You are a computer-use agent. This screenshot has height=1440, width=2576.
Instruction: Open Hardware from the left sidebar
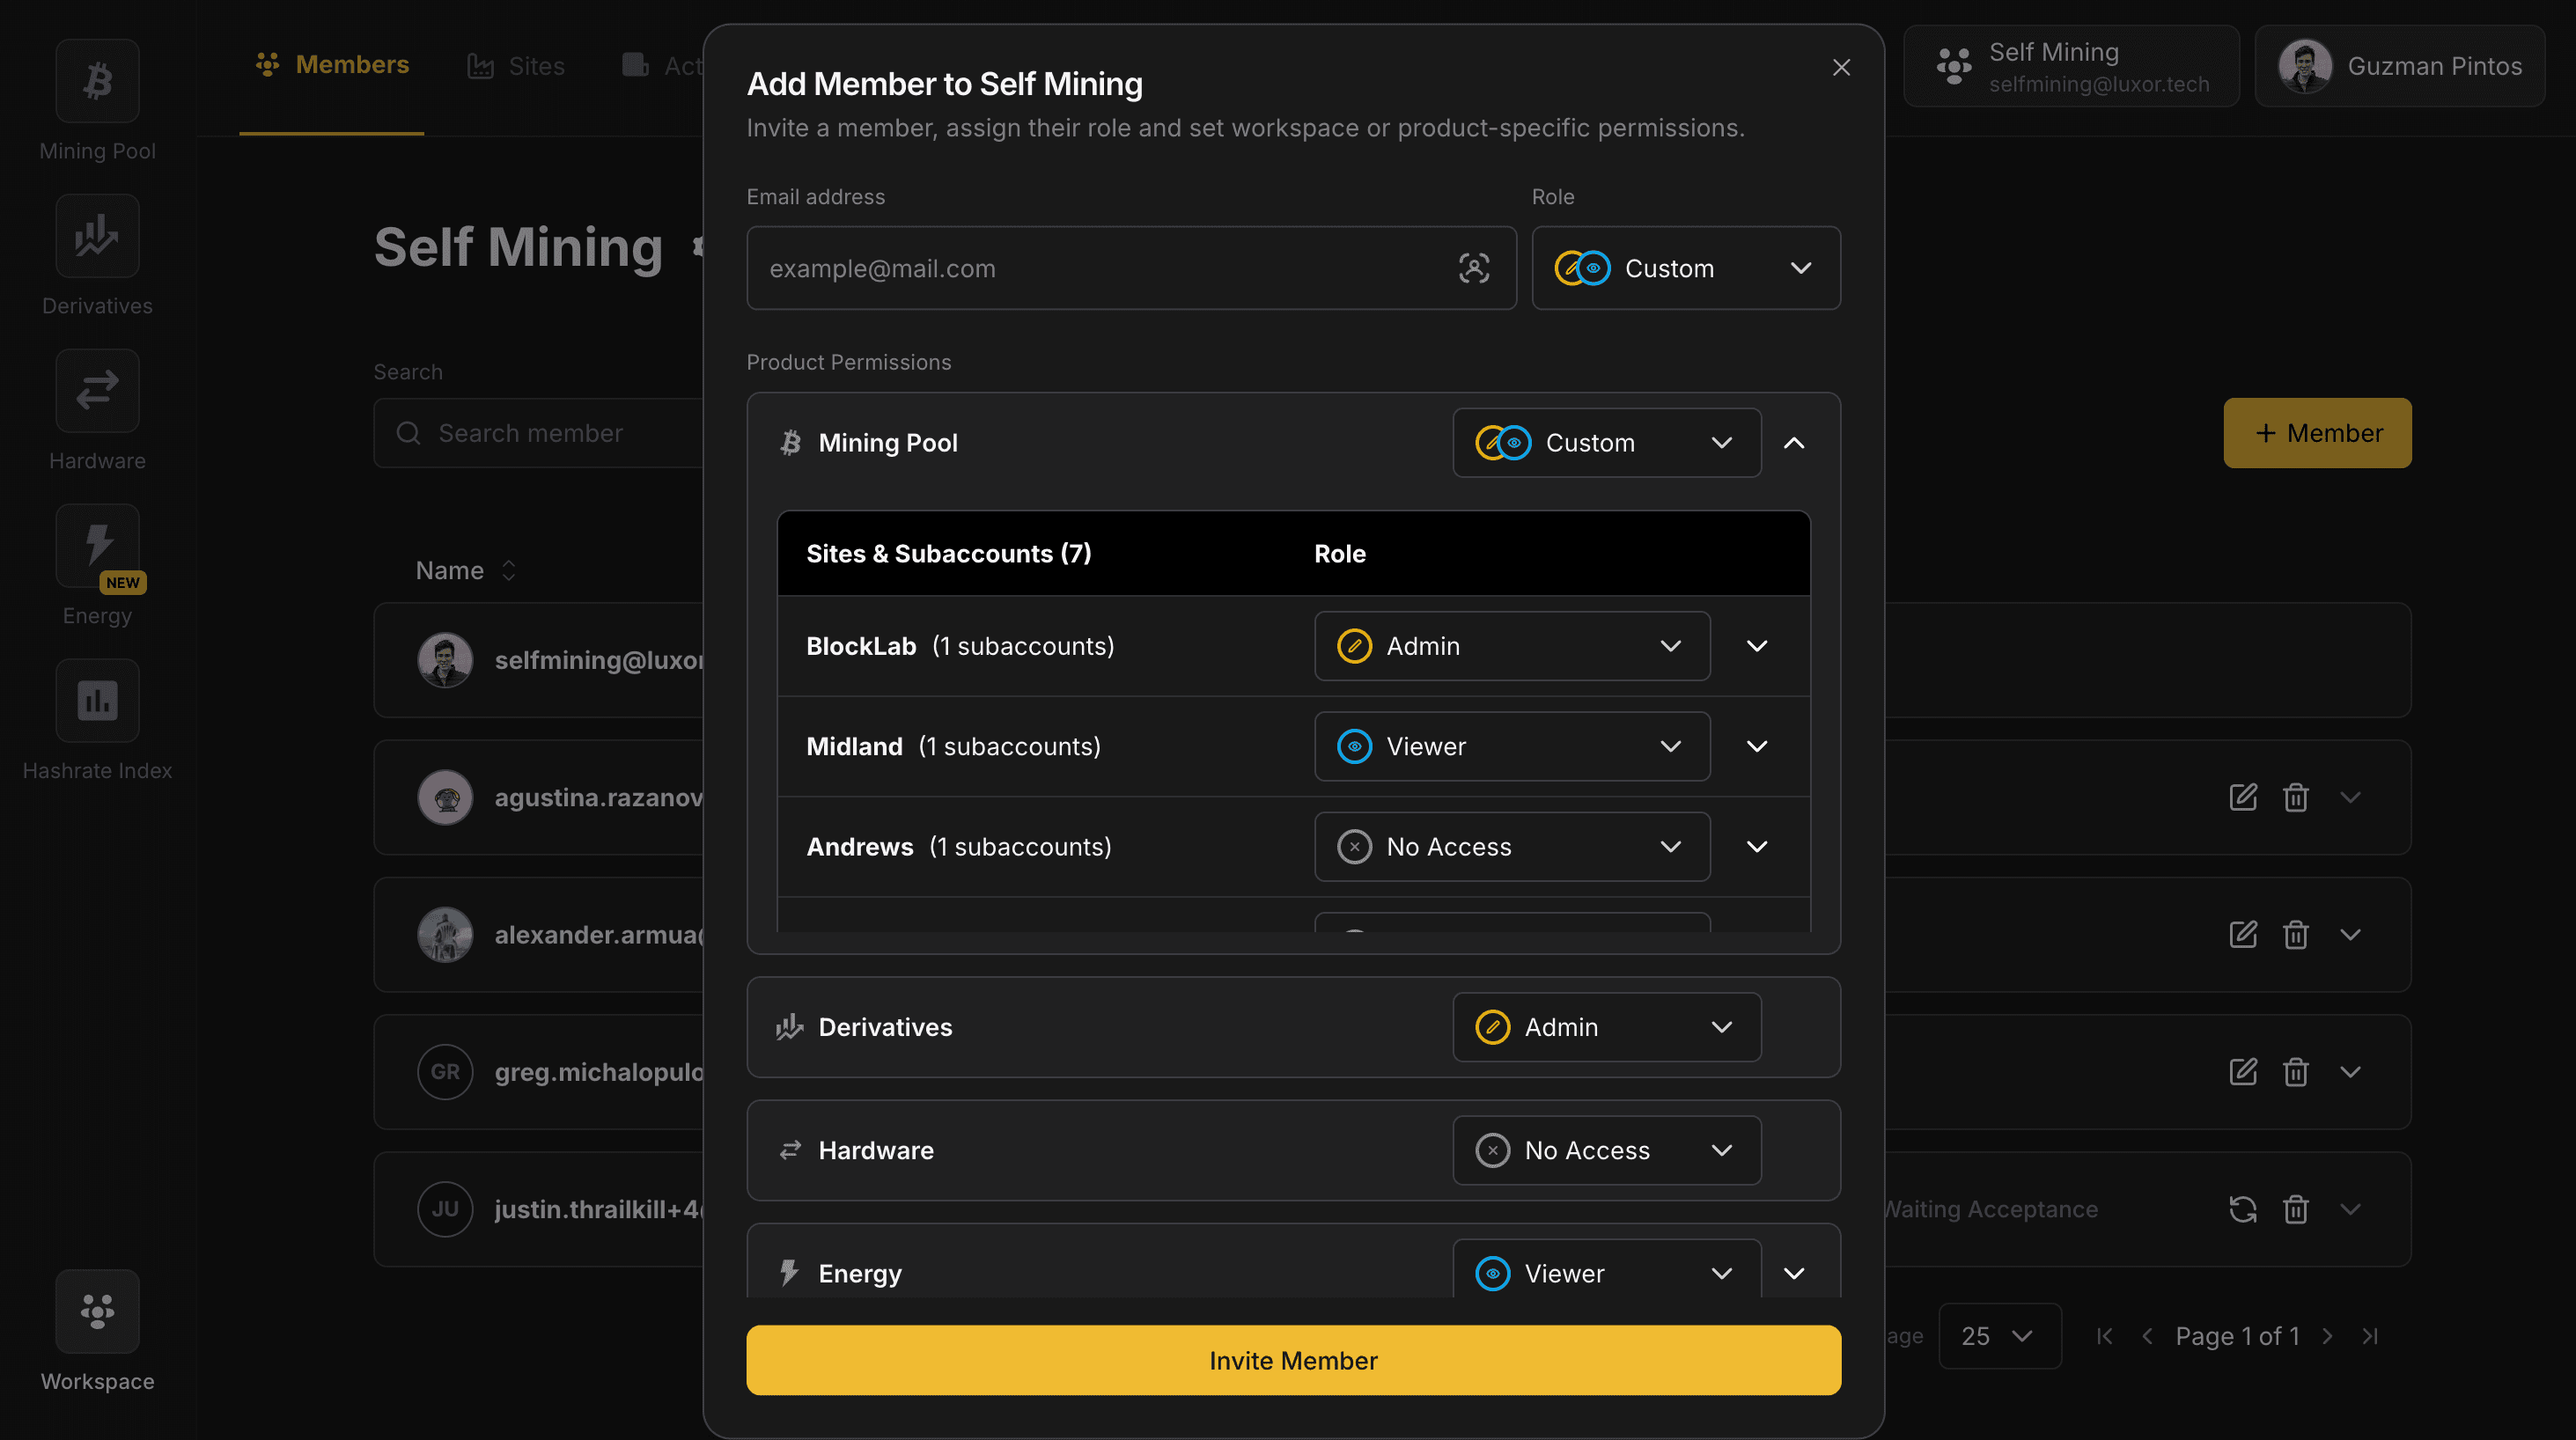97,391
